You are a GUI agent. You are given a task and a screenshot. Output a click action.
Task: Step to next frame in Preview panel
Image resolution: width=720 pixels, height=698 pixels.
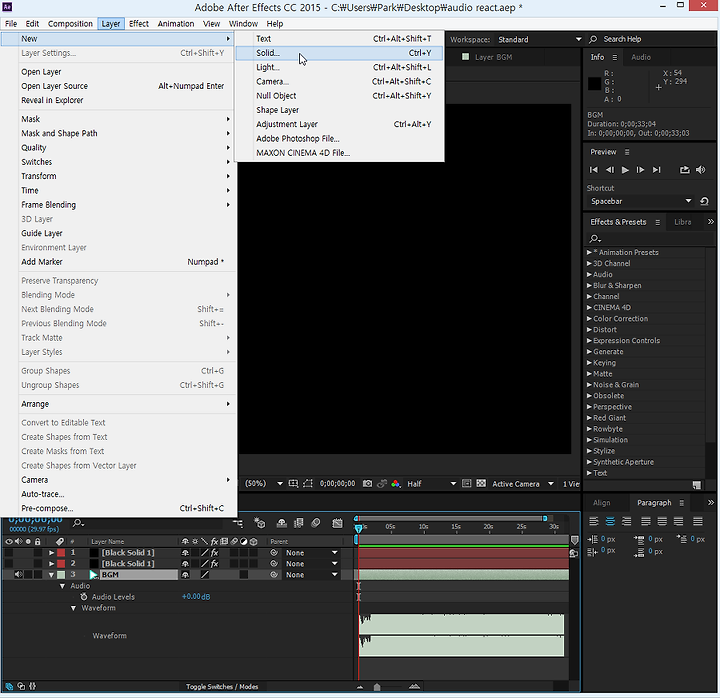click(x=640, y=170)
